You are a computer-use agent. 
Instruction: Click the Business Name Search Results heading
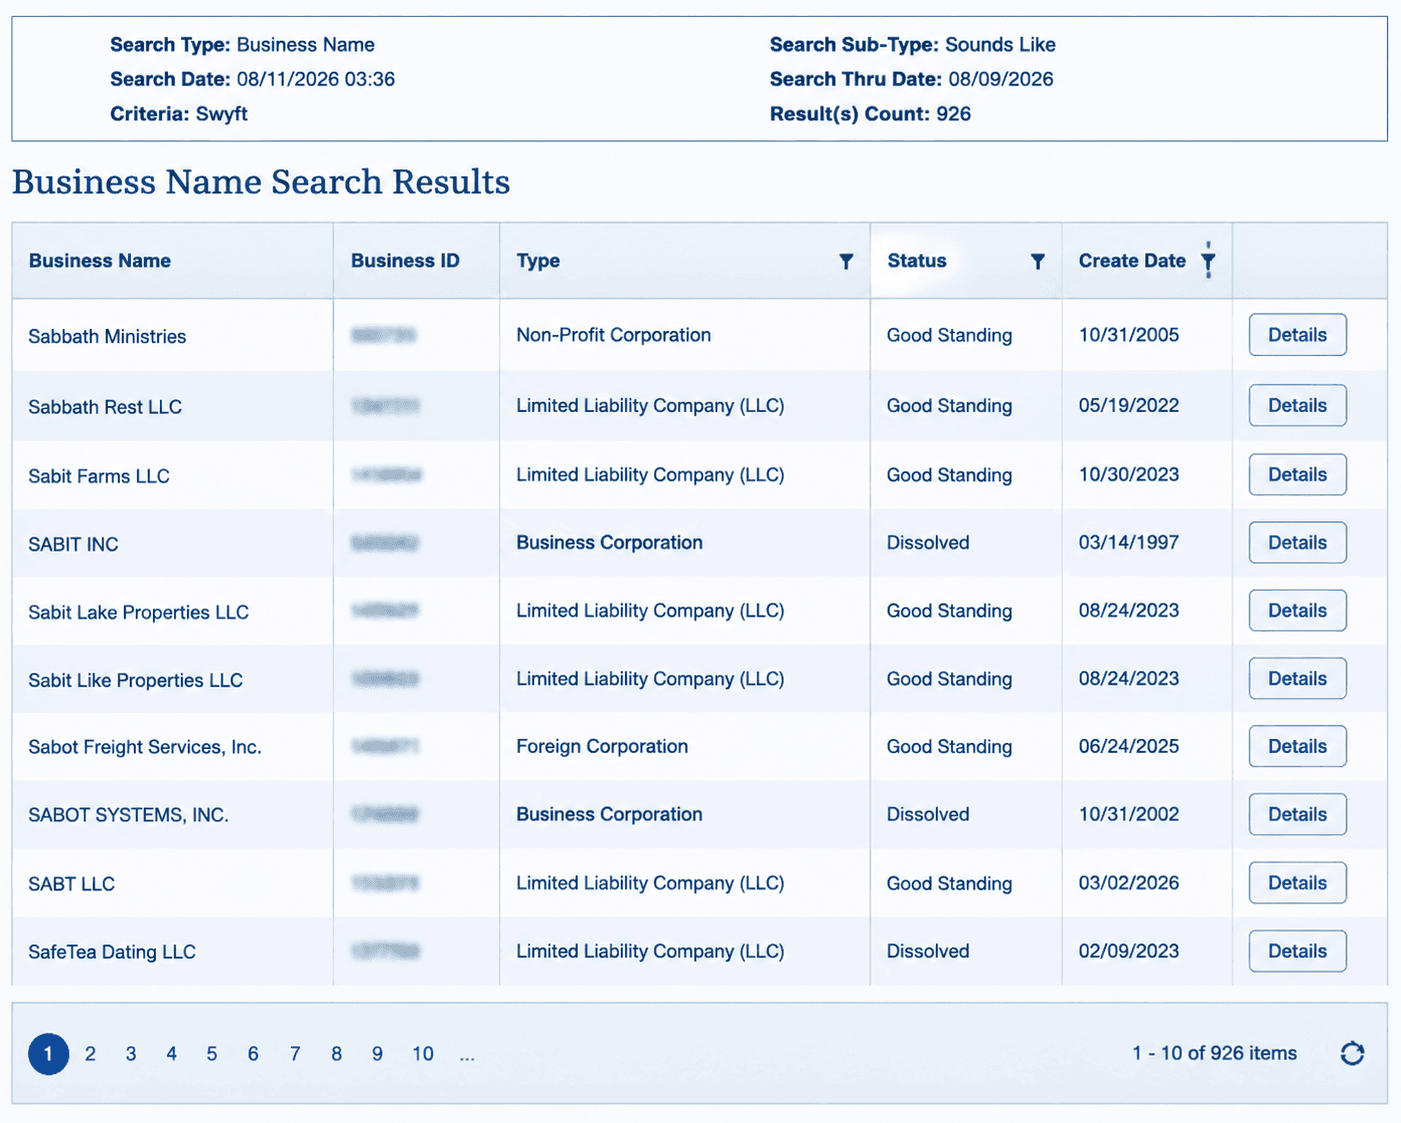[261, 182]
